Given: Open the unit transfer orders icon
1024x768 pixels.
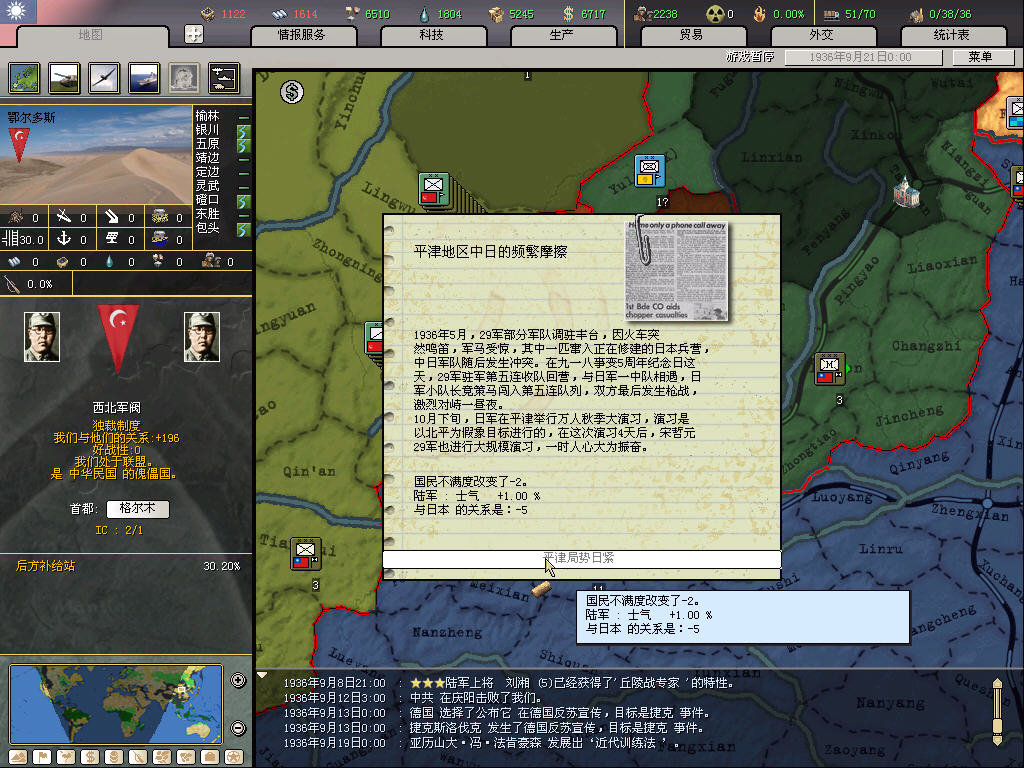Looking at the screenshot, I should (223, 77).
